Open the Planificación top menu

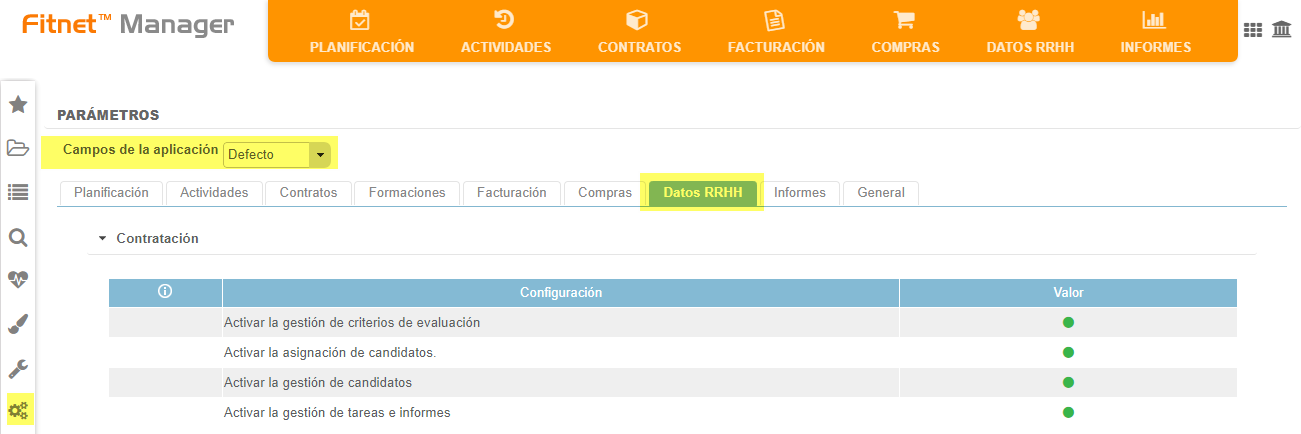(x=361, y=32)
